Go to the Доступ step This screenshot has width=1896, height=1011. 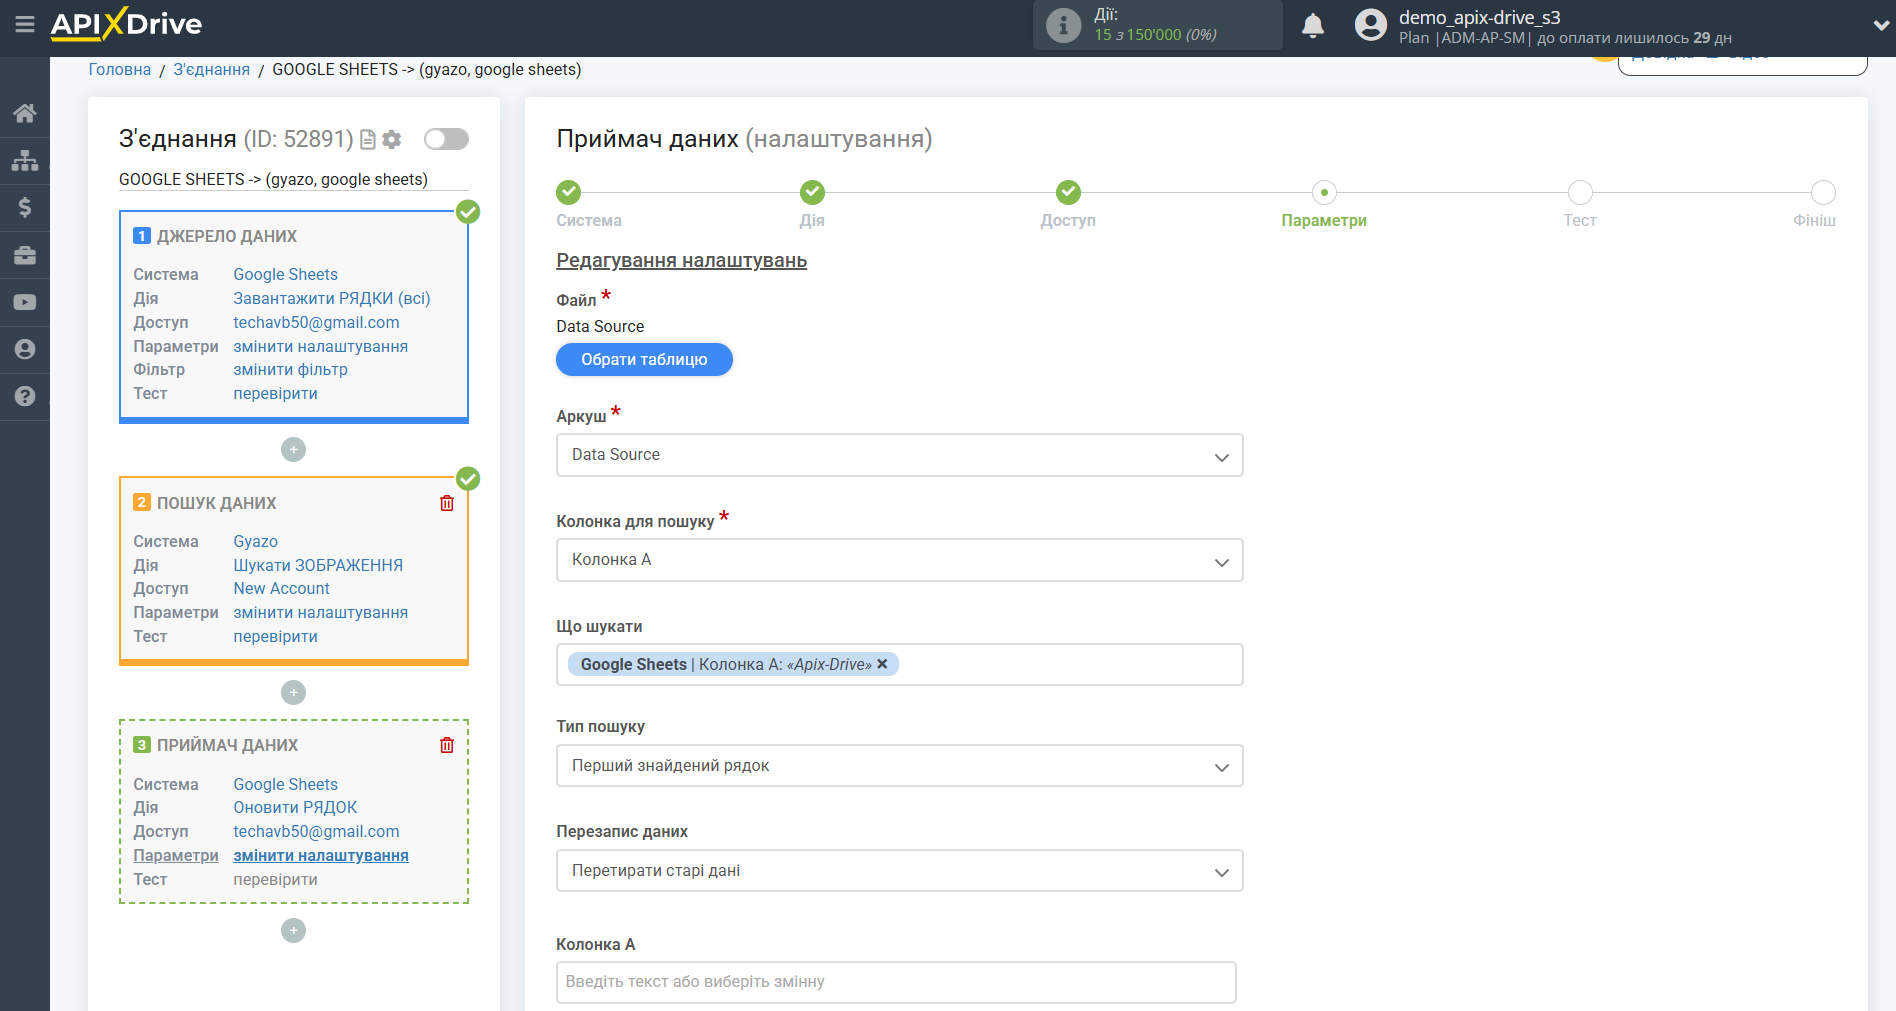[x=1067, y=192]
